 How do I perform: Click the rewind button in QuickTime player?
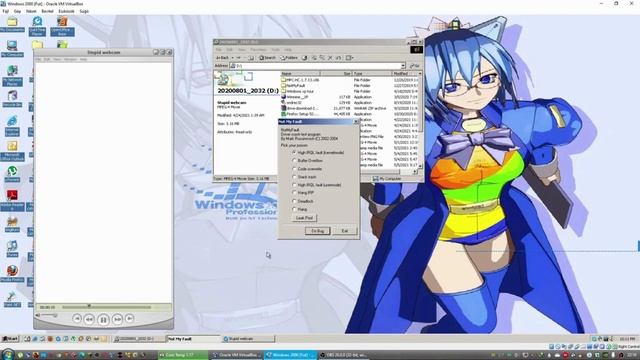click(x=89, y=319)
